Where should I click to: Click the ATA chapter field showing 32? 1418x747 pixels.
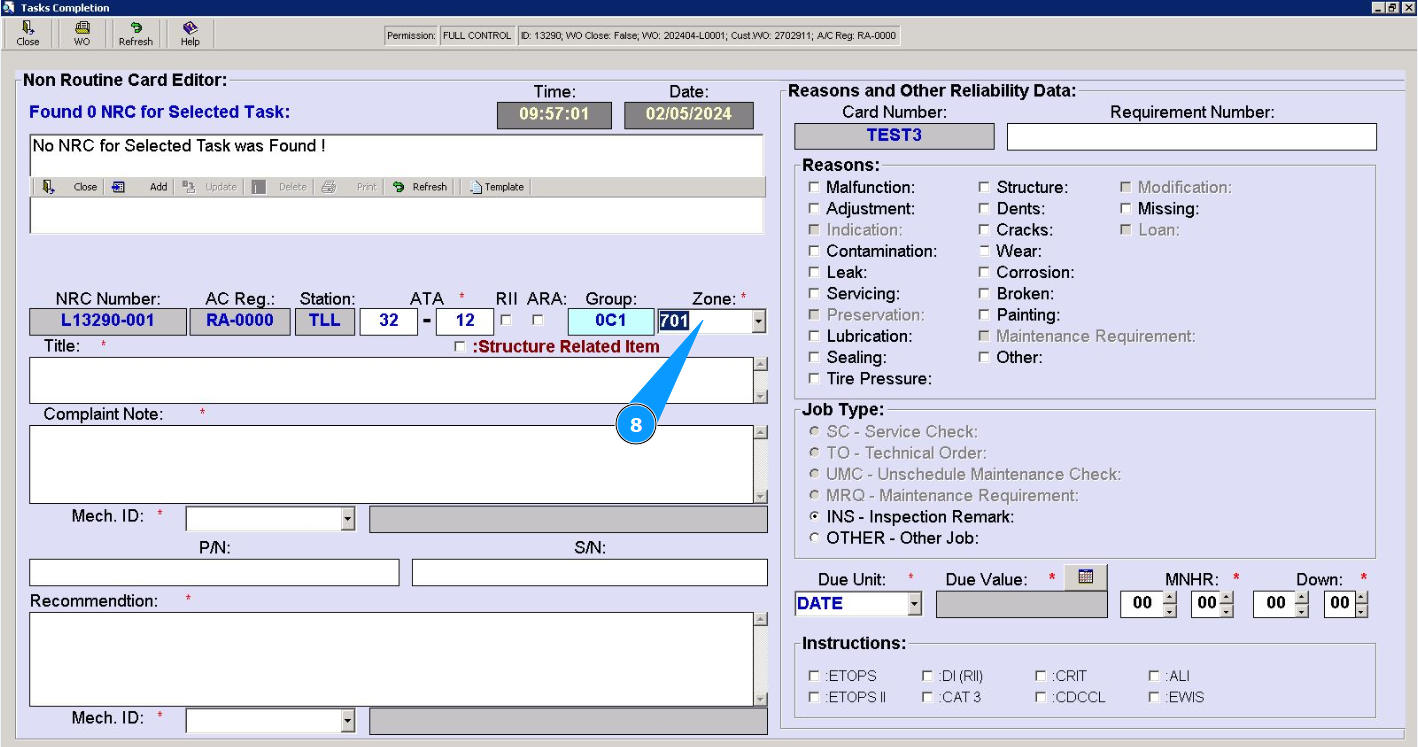pos(389,322)
